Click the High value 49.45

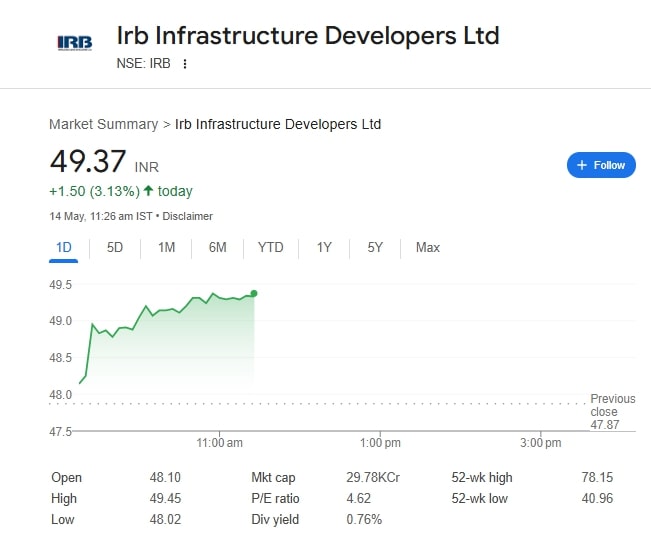tap(165, 498)
